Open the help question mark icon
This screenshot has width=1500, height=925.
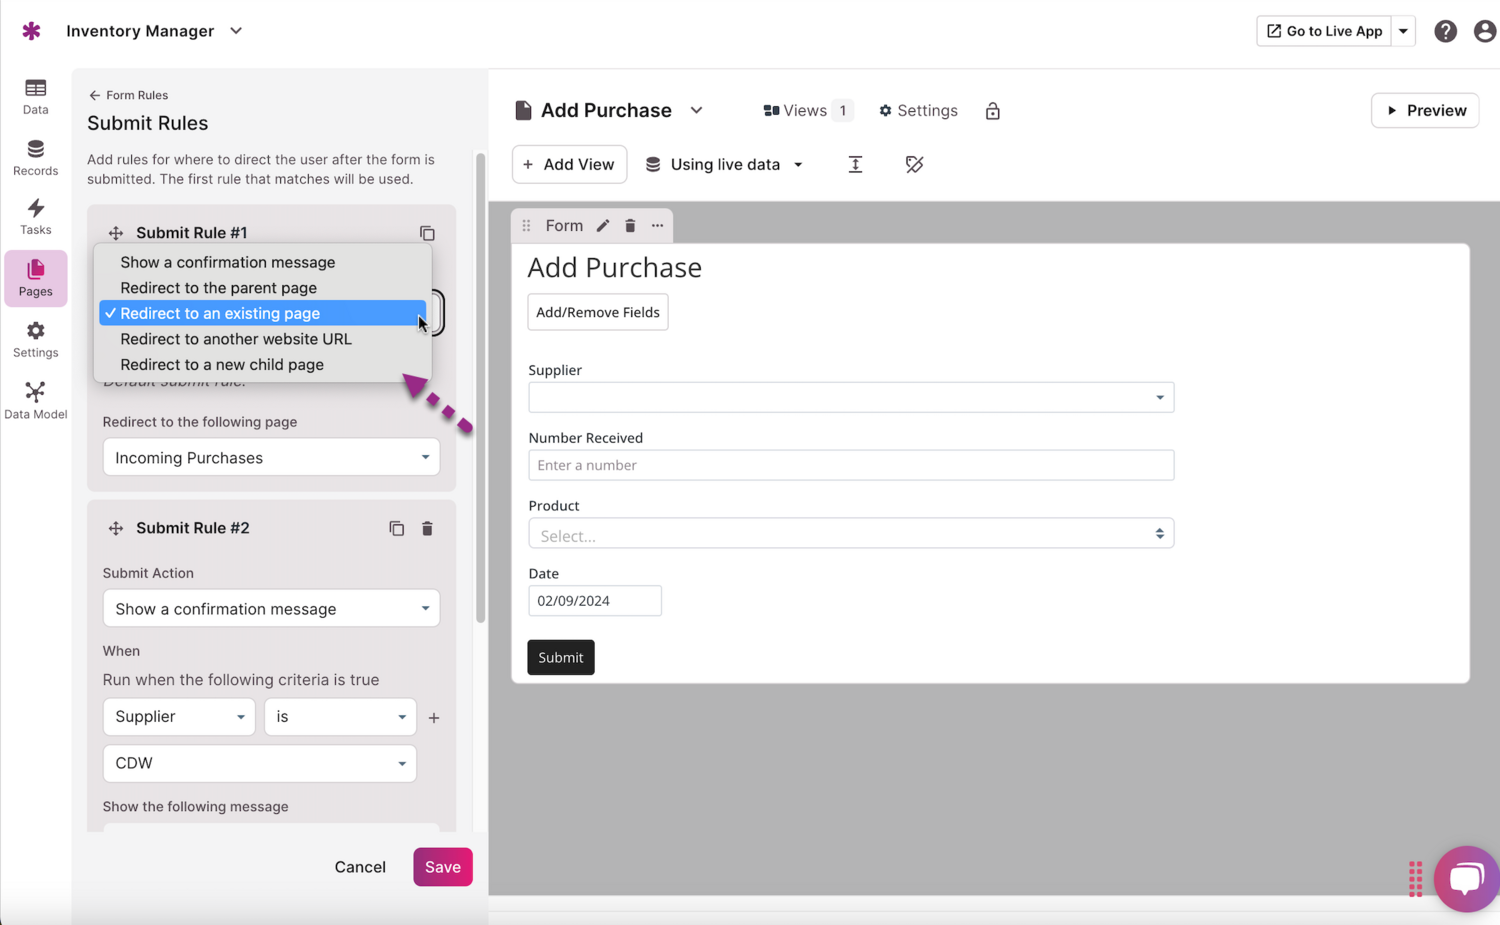click(1445, 31)
